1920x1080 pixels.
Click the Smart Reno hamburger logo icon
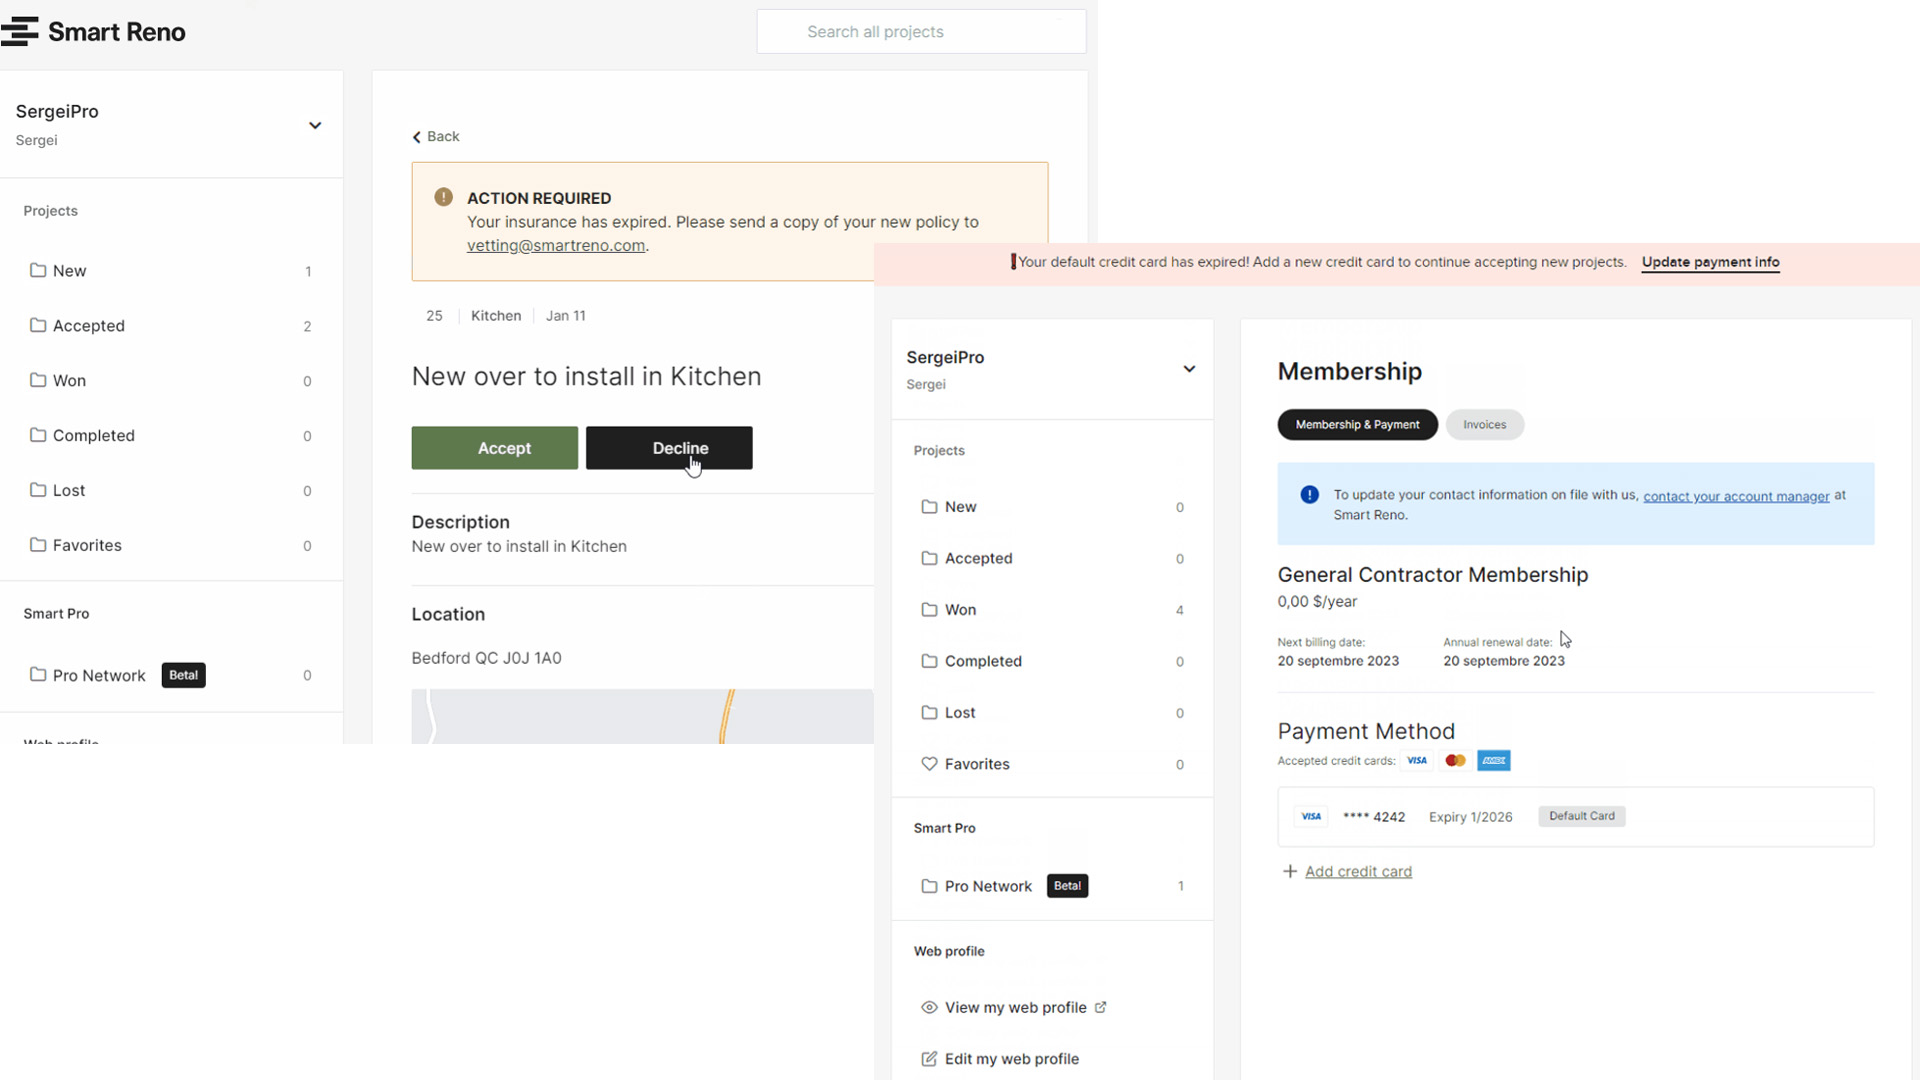[x=20, y=32]
